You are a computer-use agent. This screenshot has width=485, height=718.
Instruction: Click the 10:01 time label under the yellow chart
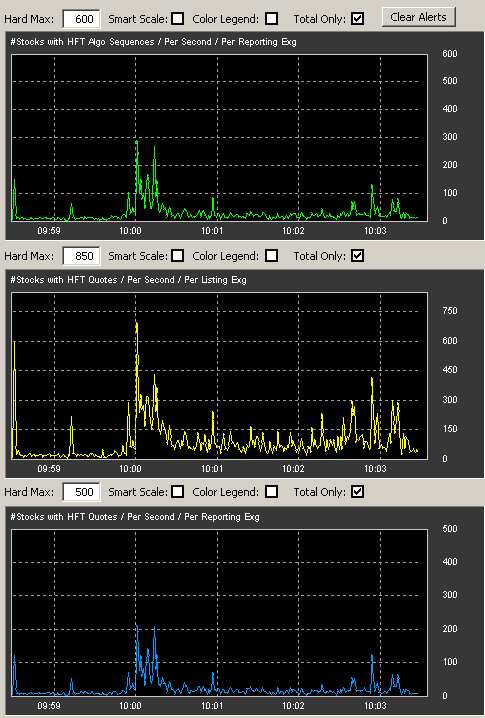coord(212,468)
